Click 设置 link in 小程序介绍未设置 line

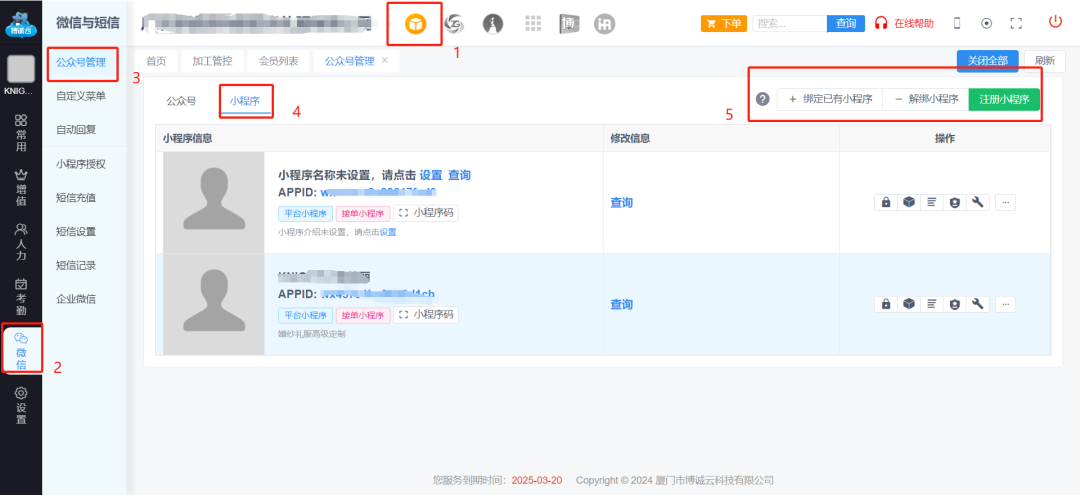388,232
